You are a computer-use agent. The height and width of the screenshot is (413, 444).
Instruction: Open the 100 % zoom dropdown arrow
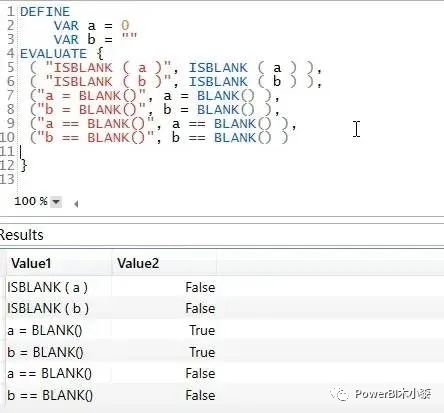click(x=56, y=202)
